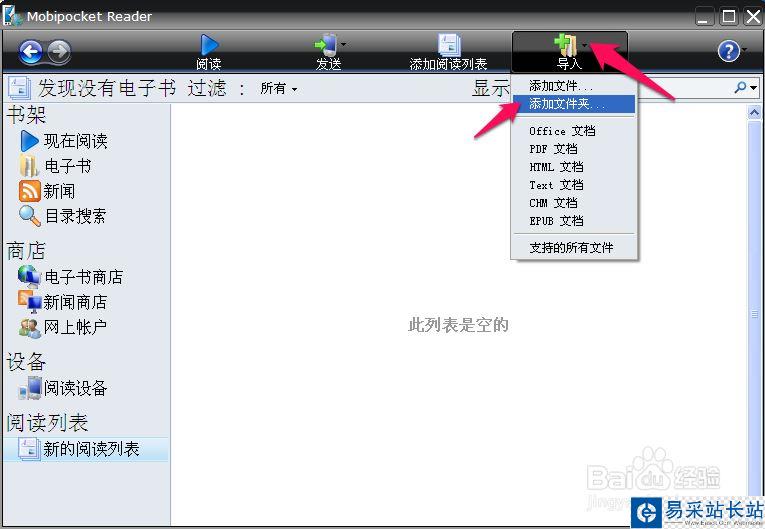Open 目录搜索 in the sidebar
Viewport: 765px width, 529px height.
[x=76, y=216]
